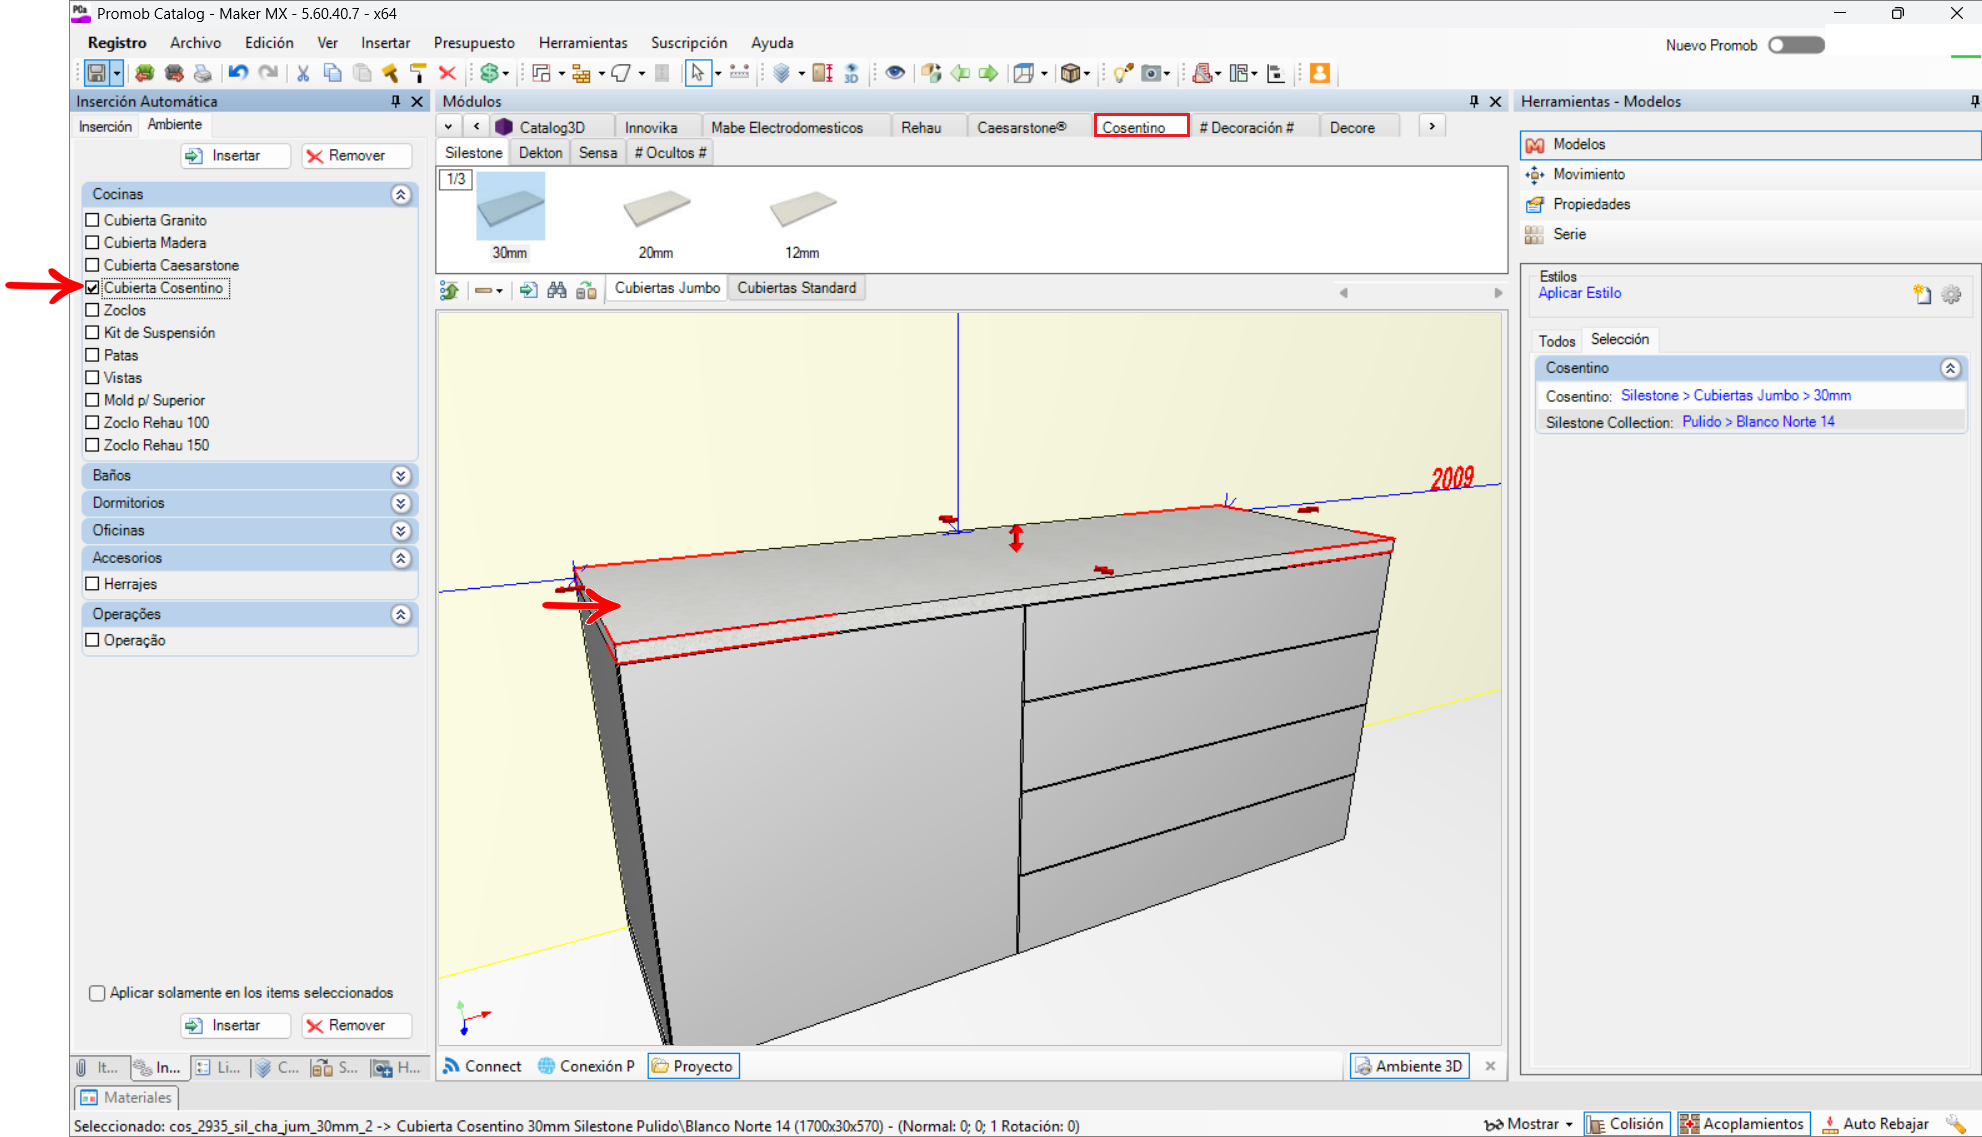Enable the Zoclos checkbox
Image resolution: width=1982 pixels, height=1137 pixels.
[x=93, y=310]
